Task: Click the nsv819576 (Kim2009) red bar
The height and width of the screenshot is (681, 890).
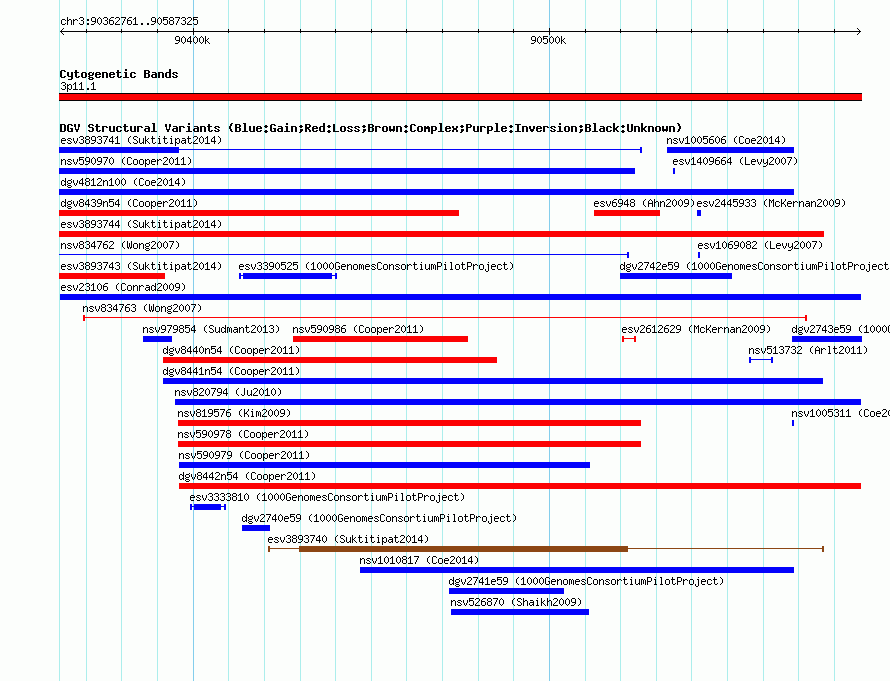Action: coord(409,423)
